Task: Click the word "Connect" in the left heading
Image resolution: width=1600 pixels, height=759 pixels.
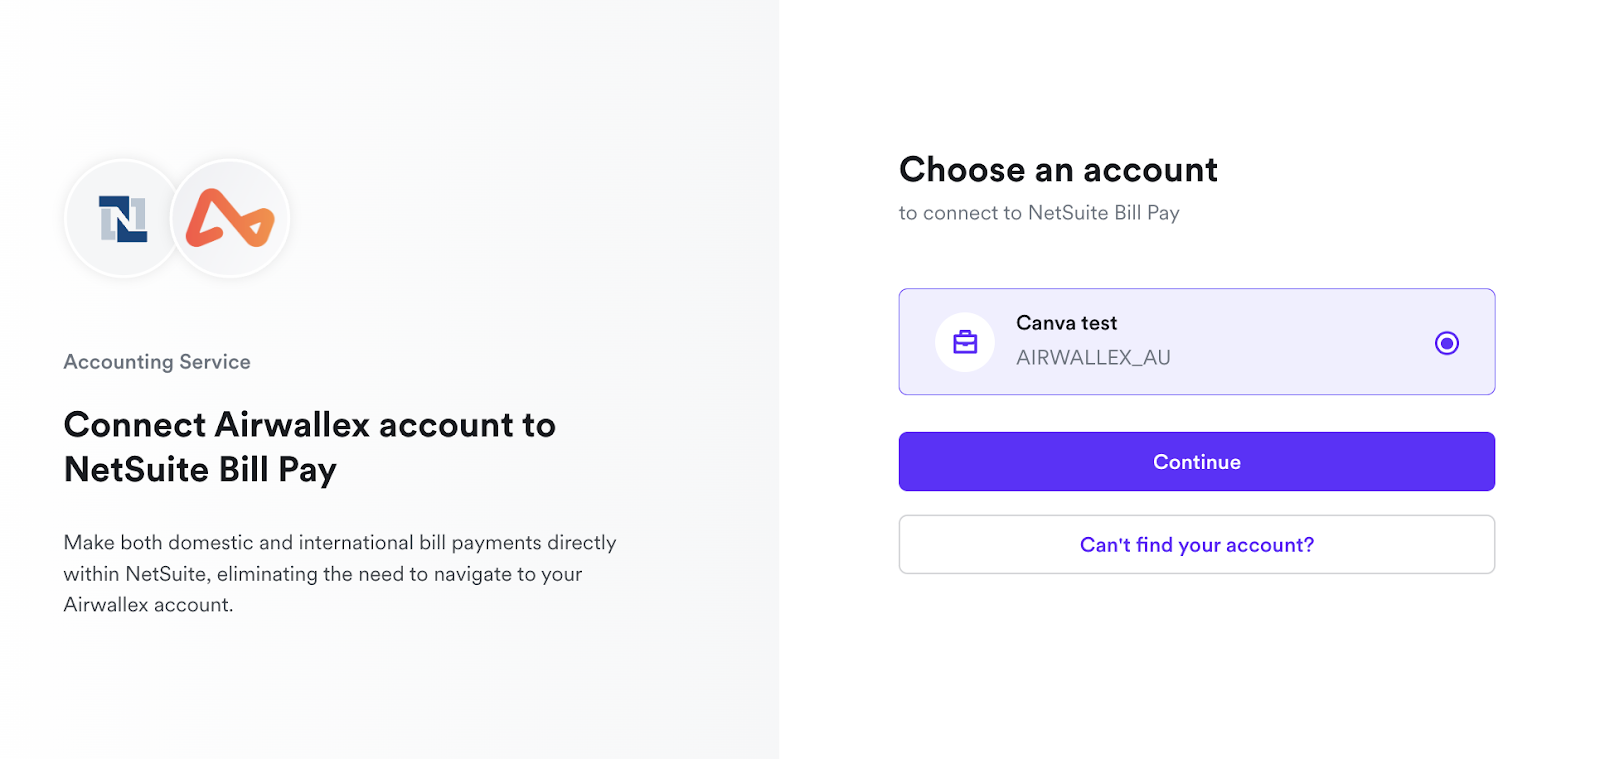Action: [x=135, y=425]
